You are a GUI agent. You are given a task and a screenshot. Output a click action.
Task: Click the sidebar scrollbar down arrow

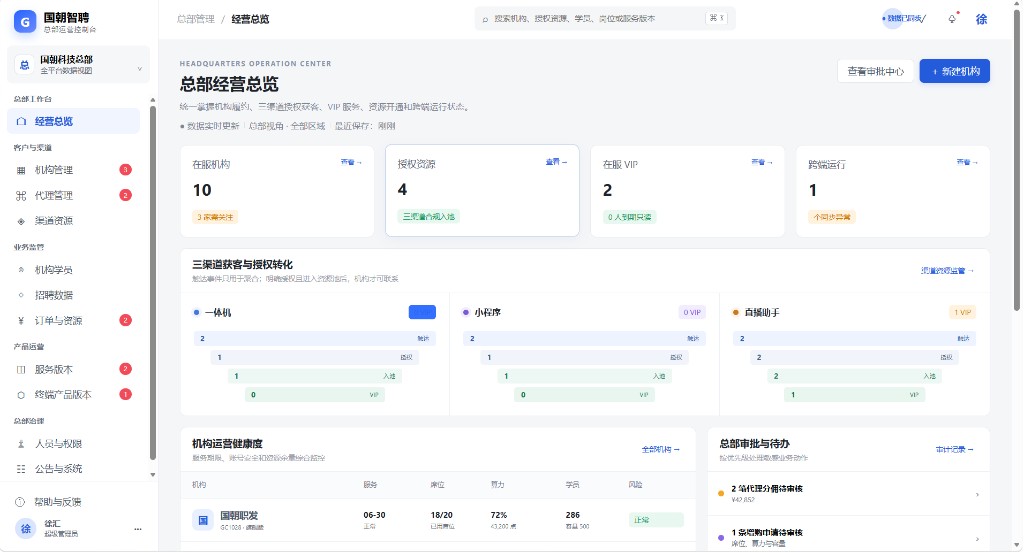click(x=153, y=475)
